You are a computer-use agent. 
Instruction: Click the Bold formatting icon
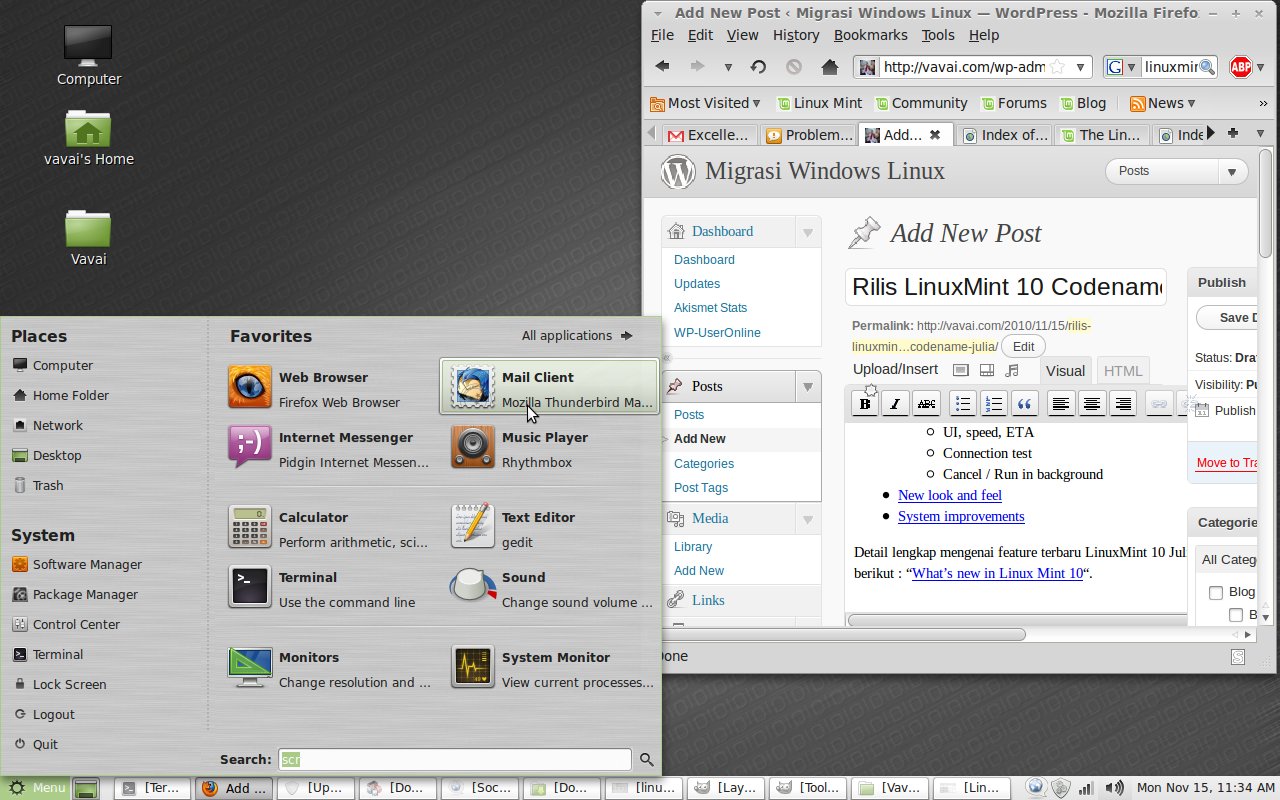(865, 404)
